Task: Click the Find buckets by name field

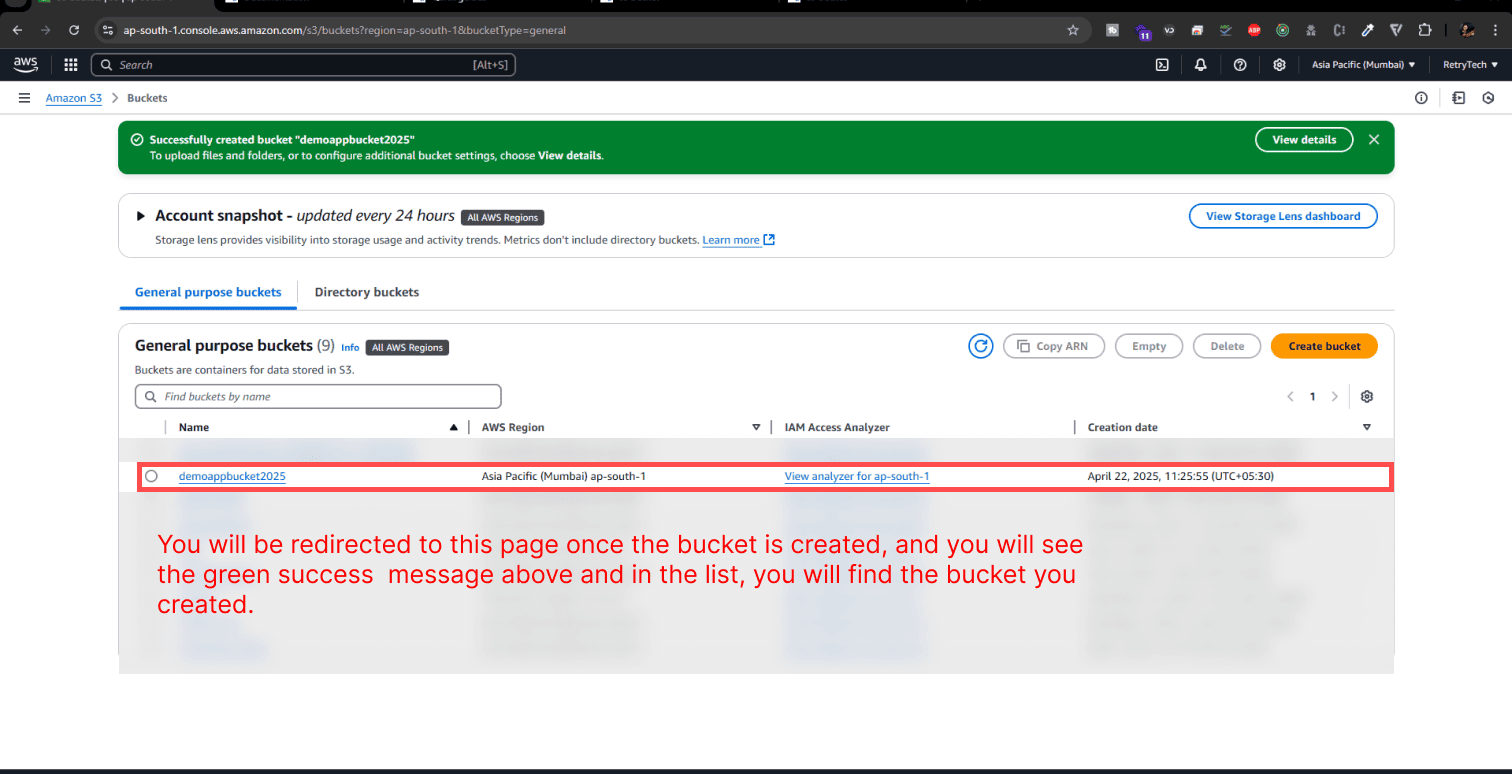Action: pyautogui.click(x=317, y=396)
